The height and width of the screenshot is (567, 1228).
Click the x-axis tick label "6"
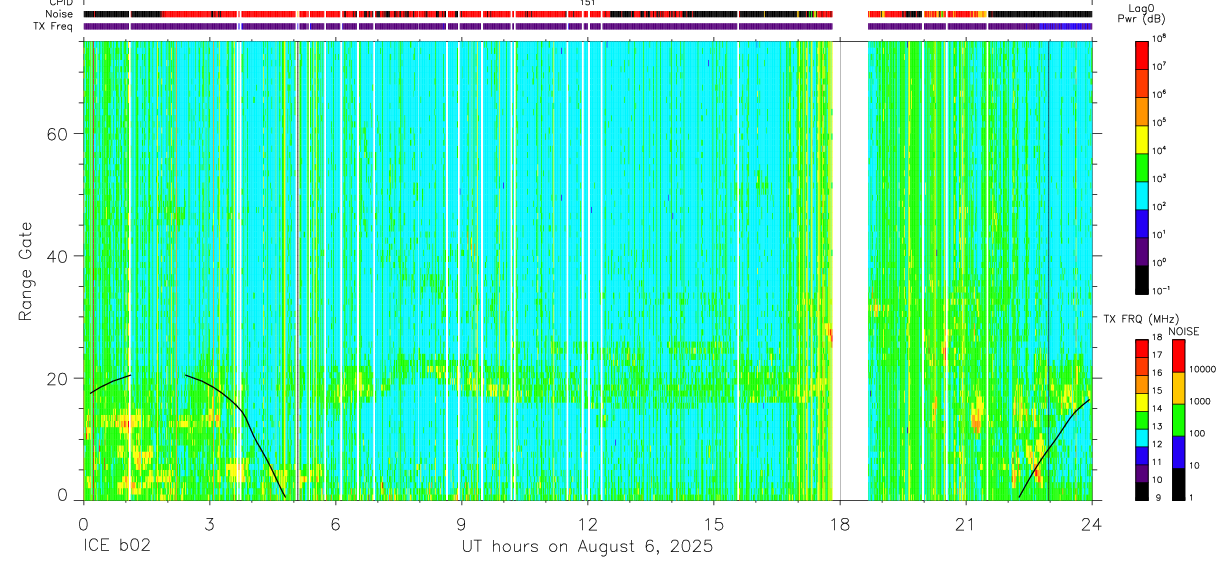tap(335, 525)
